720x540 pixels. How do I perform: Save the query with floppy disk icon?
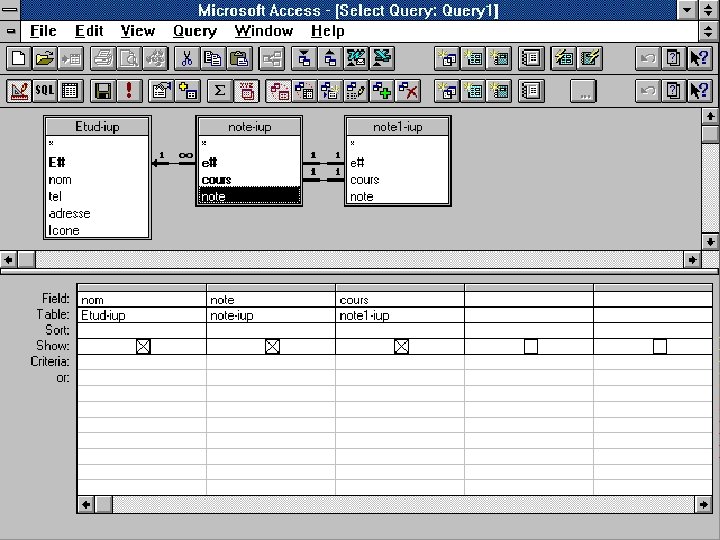103,91
